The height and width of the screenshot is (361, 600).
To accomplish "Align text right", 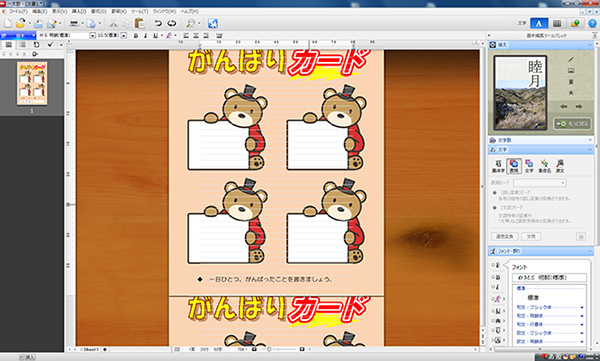I will point(206,36).
